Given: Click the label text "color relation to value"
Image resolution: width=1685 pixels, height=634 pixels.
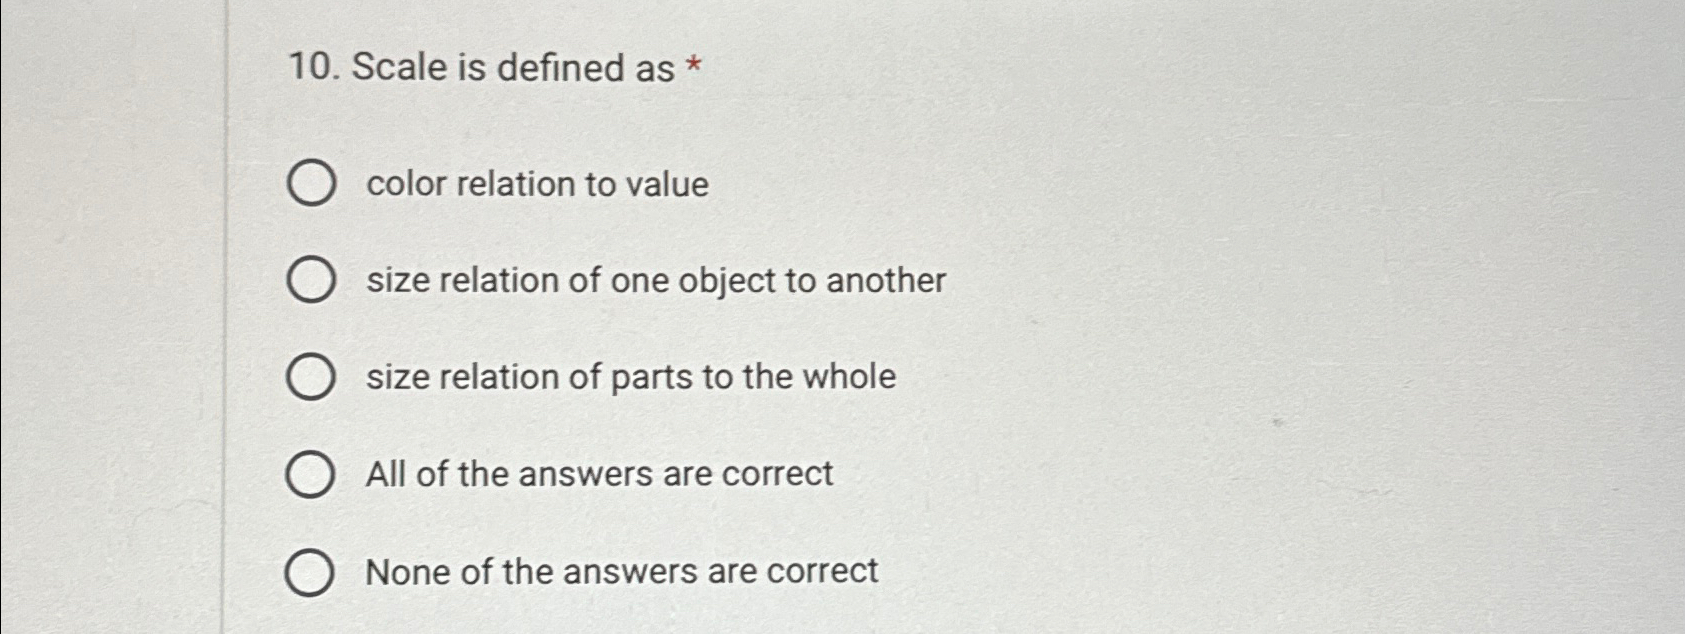Looking at the screenshot, I should click(536, 183).
